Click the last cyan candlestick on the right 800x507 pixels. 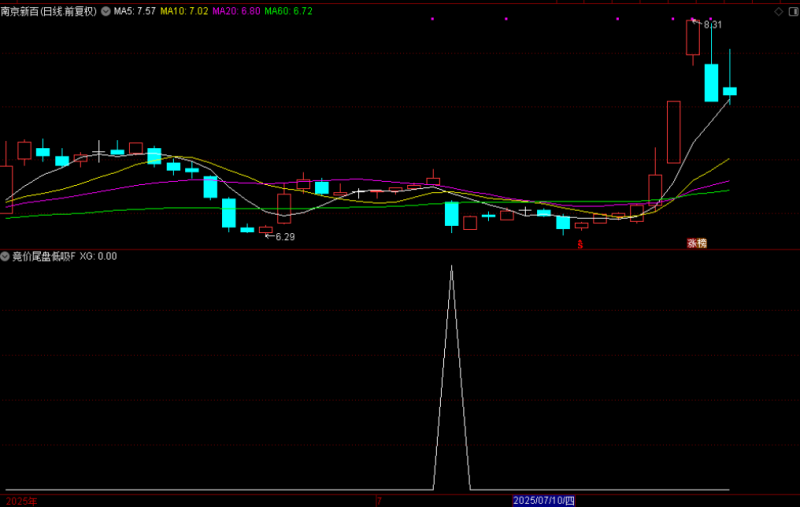[730, 91]
